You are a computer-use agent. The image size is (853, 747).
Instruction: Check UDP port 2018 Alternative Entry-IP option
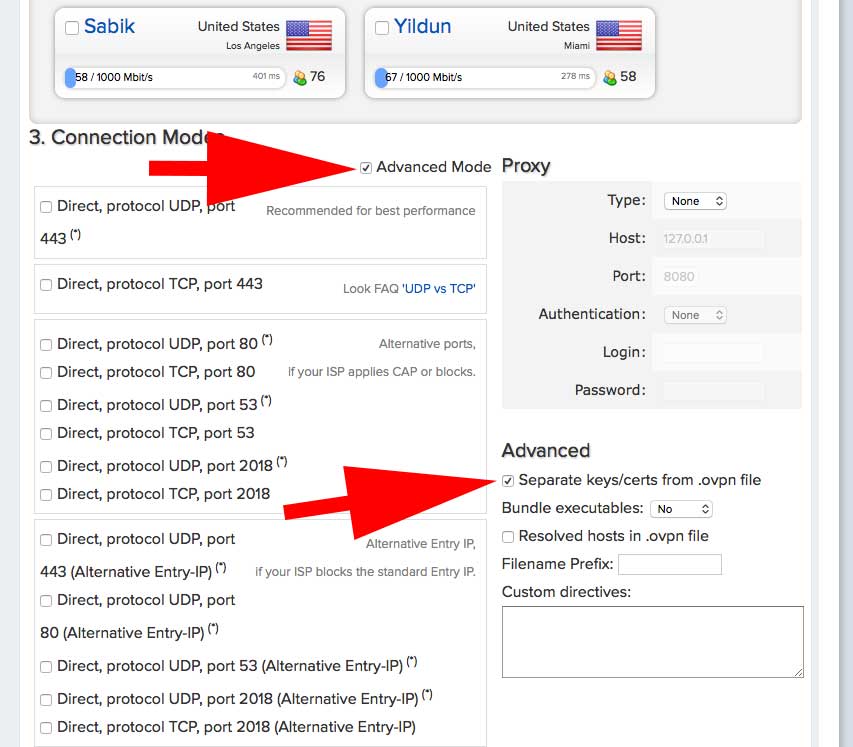pyautogui.click(x=46, y=700)
